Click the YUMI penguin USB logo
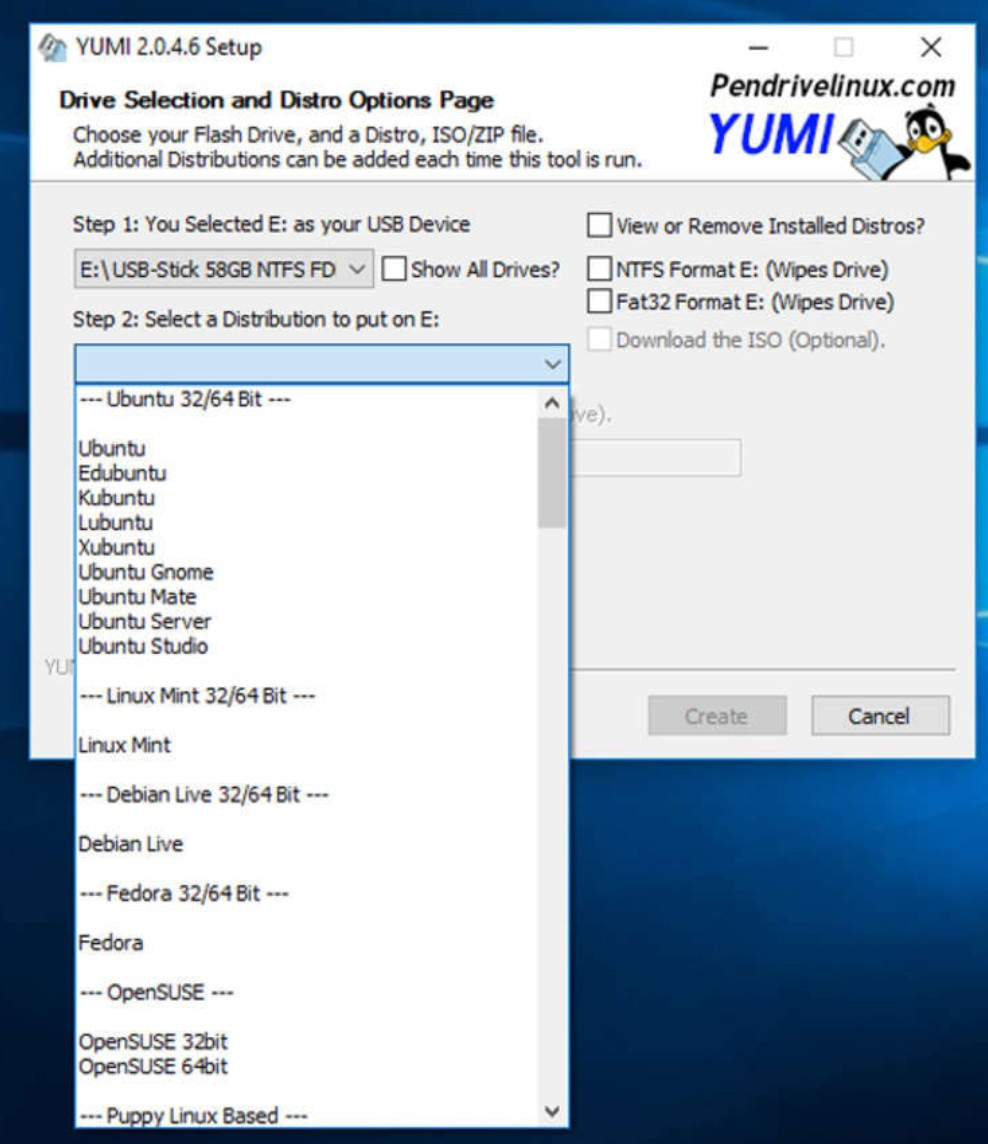 coord(902,142)
